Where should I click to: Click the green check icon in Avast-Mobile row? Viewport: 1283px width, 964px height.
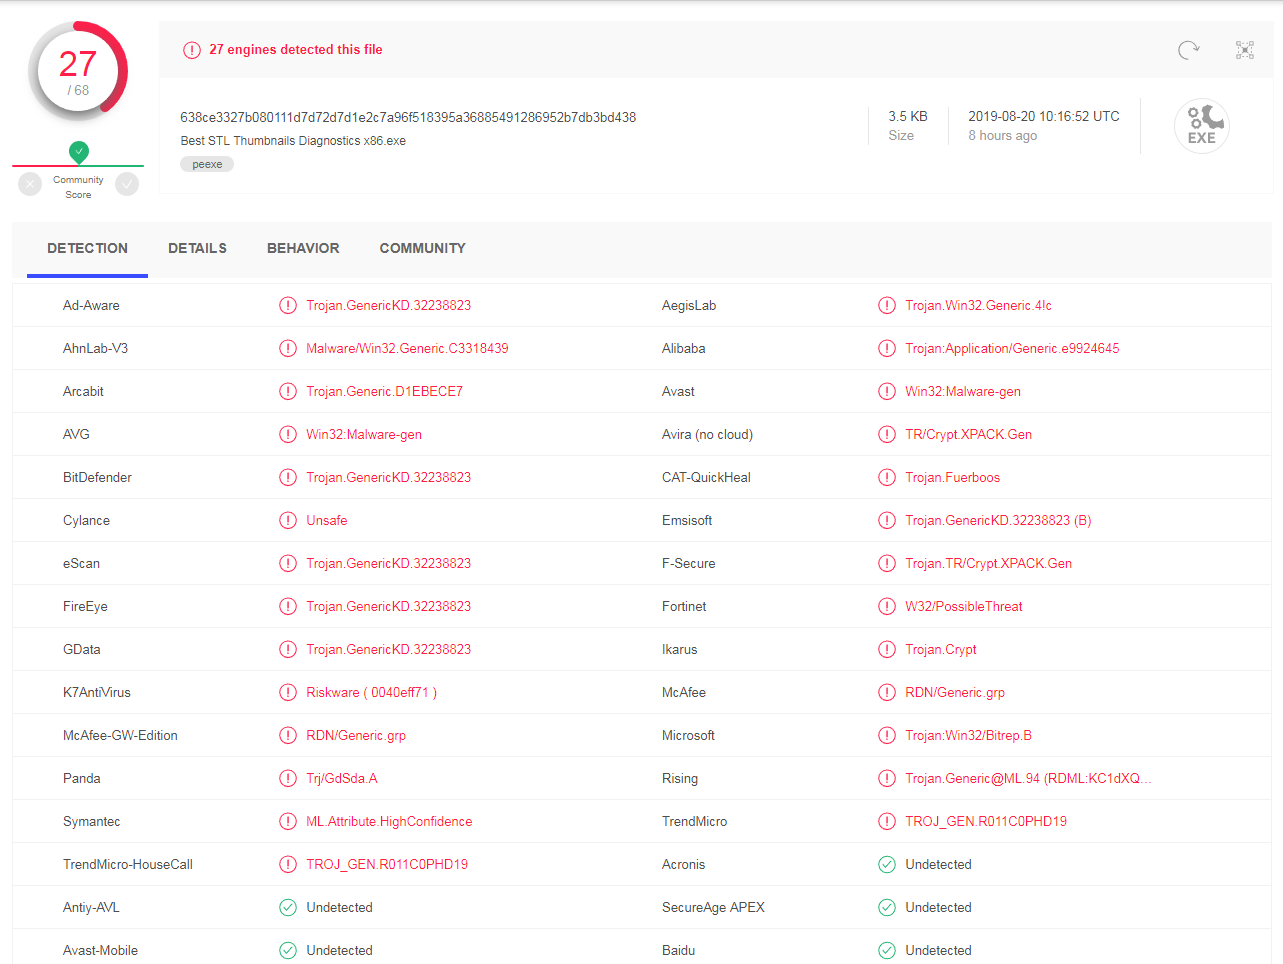tap(288, 951)
